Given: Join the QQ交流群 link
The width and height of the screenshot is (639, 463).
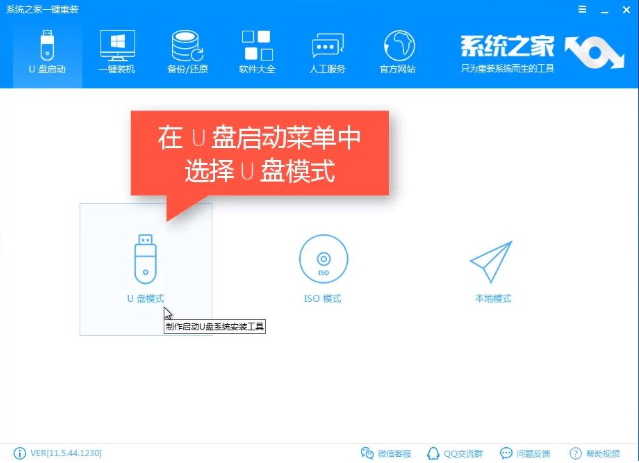Looking at the screenshot, I should [454, 453].
